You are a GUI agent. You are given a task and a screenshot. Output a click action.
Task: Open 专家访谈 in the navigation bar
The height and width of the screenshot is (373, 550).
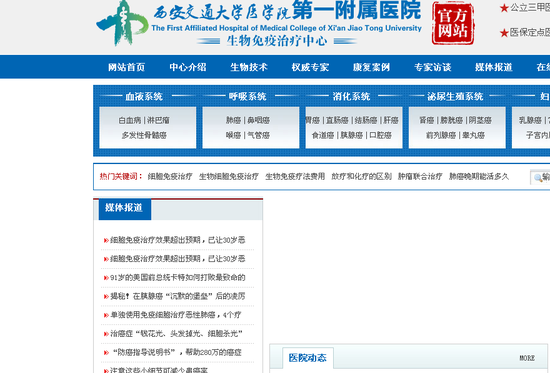(432, 67)
